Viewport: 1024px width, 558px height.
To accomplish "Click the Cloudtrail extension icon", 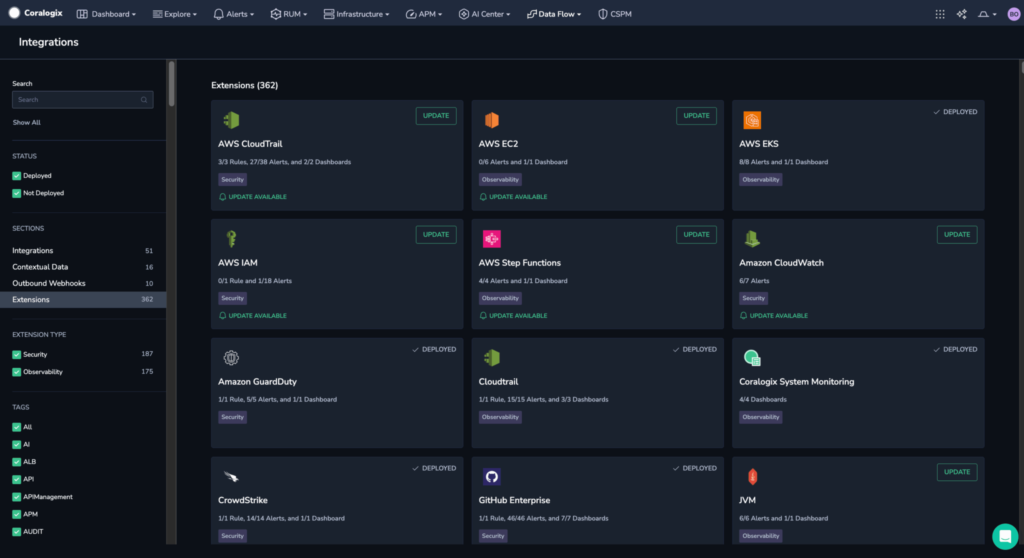I will click(492, 357).
